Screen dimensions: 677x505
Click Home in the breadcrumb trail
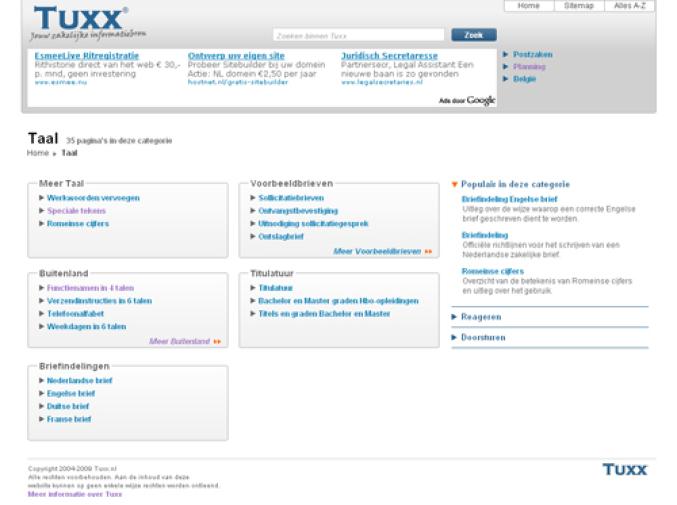(x=37, y=153)
